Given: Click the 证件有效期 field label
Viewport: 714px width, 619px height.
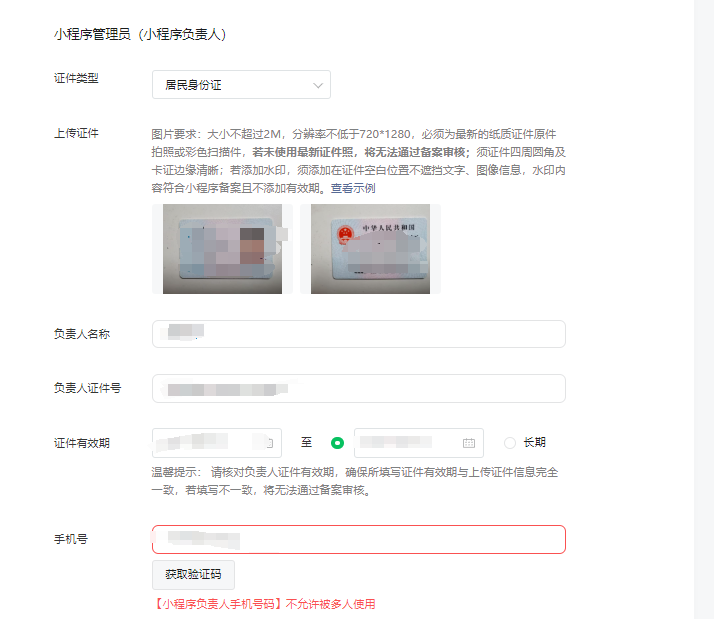Looking at the screenshot, I should tap(82, 443).
